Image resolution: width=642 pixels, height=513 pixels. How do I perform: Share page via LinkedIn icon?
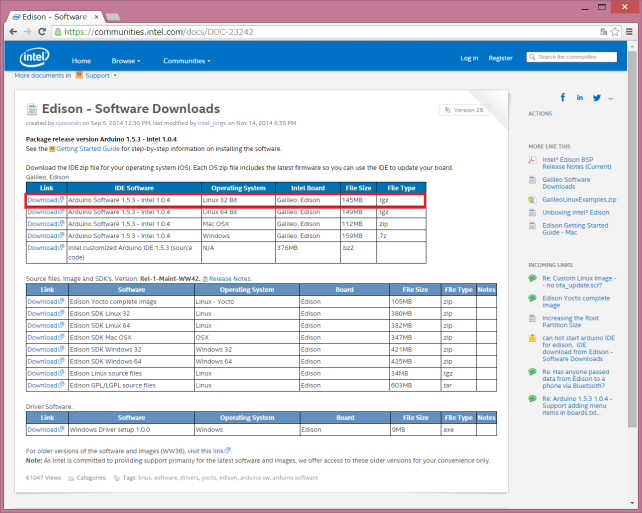(580, 98)
